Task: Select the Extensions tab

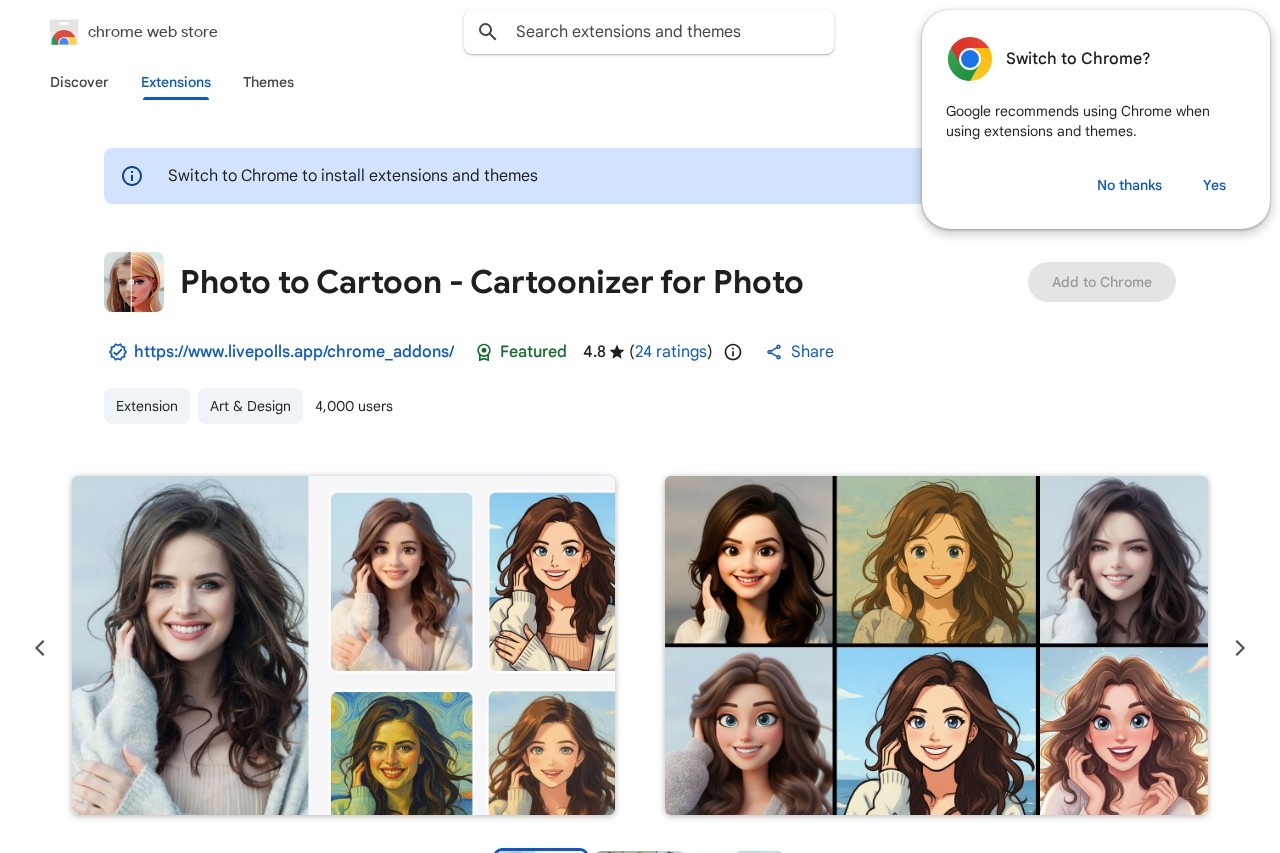Action: coord(176,83)
